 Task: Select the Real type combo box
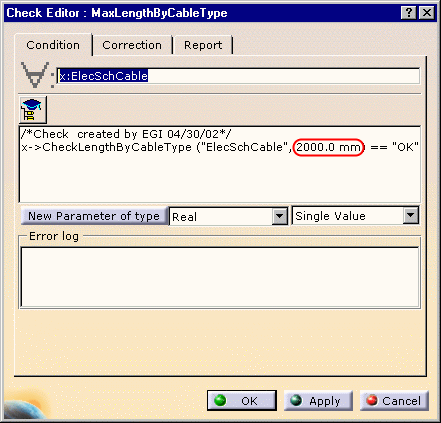point(228,216)
